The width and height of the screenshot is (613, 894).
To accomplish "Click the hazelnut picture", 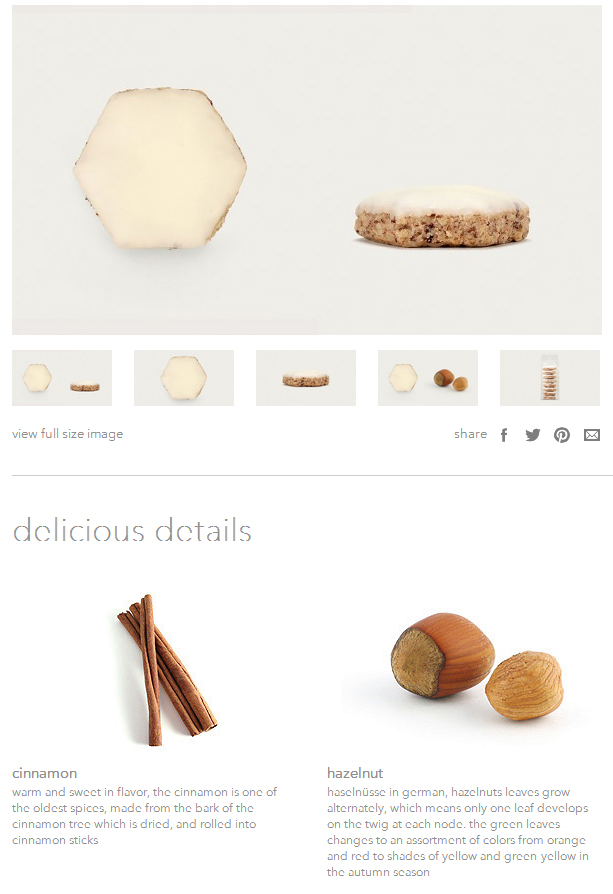I will click(x=477, y=668).
